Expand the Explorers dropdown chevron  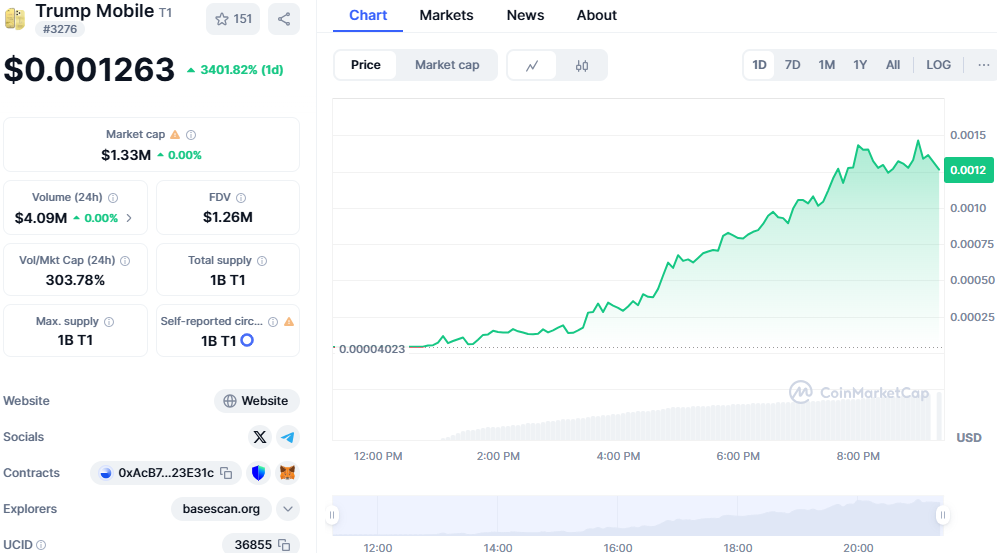(288, 509)
